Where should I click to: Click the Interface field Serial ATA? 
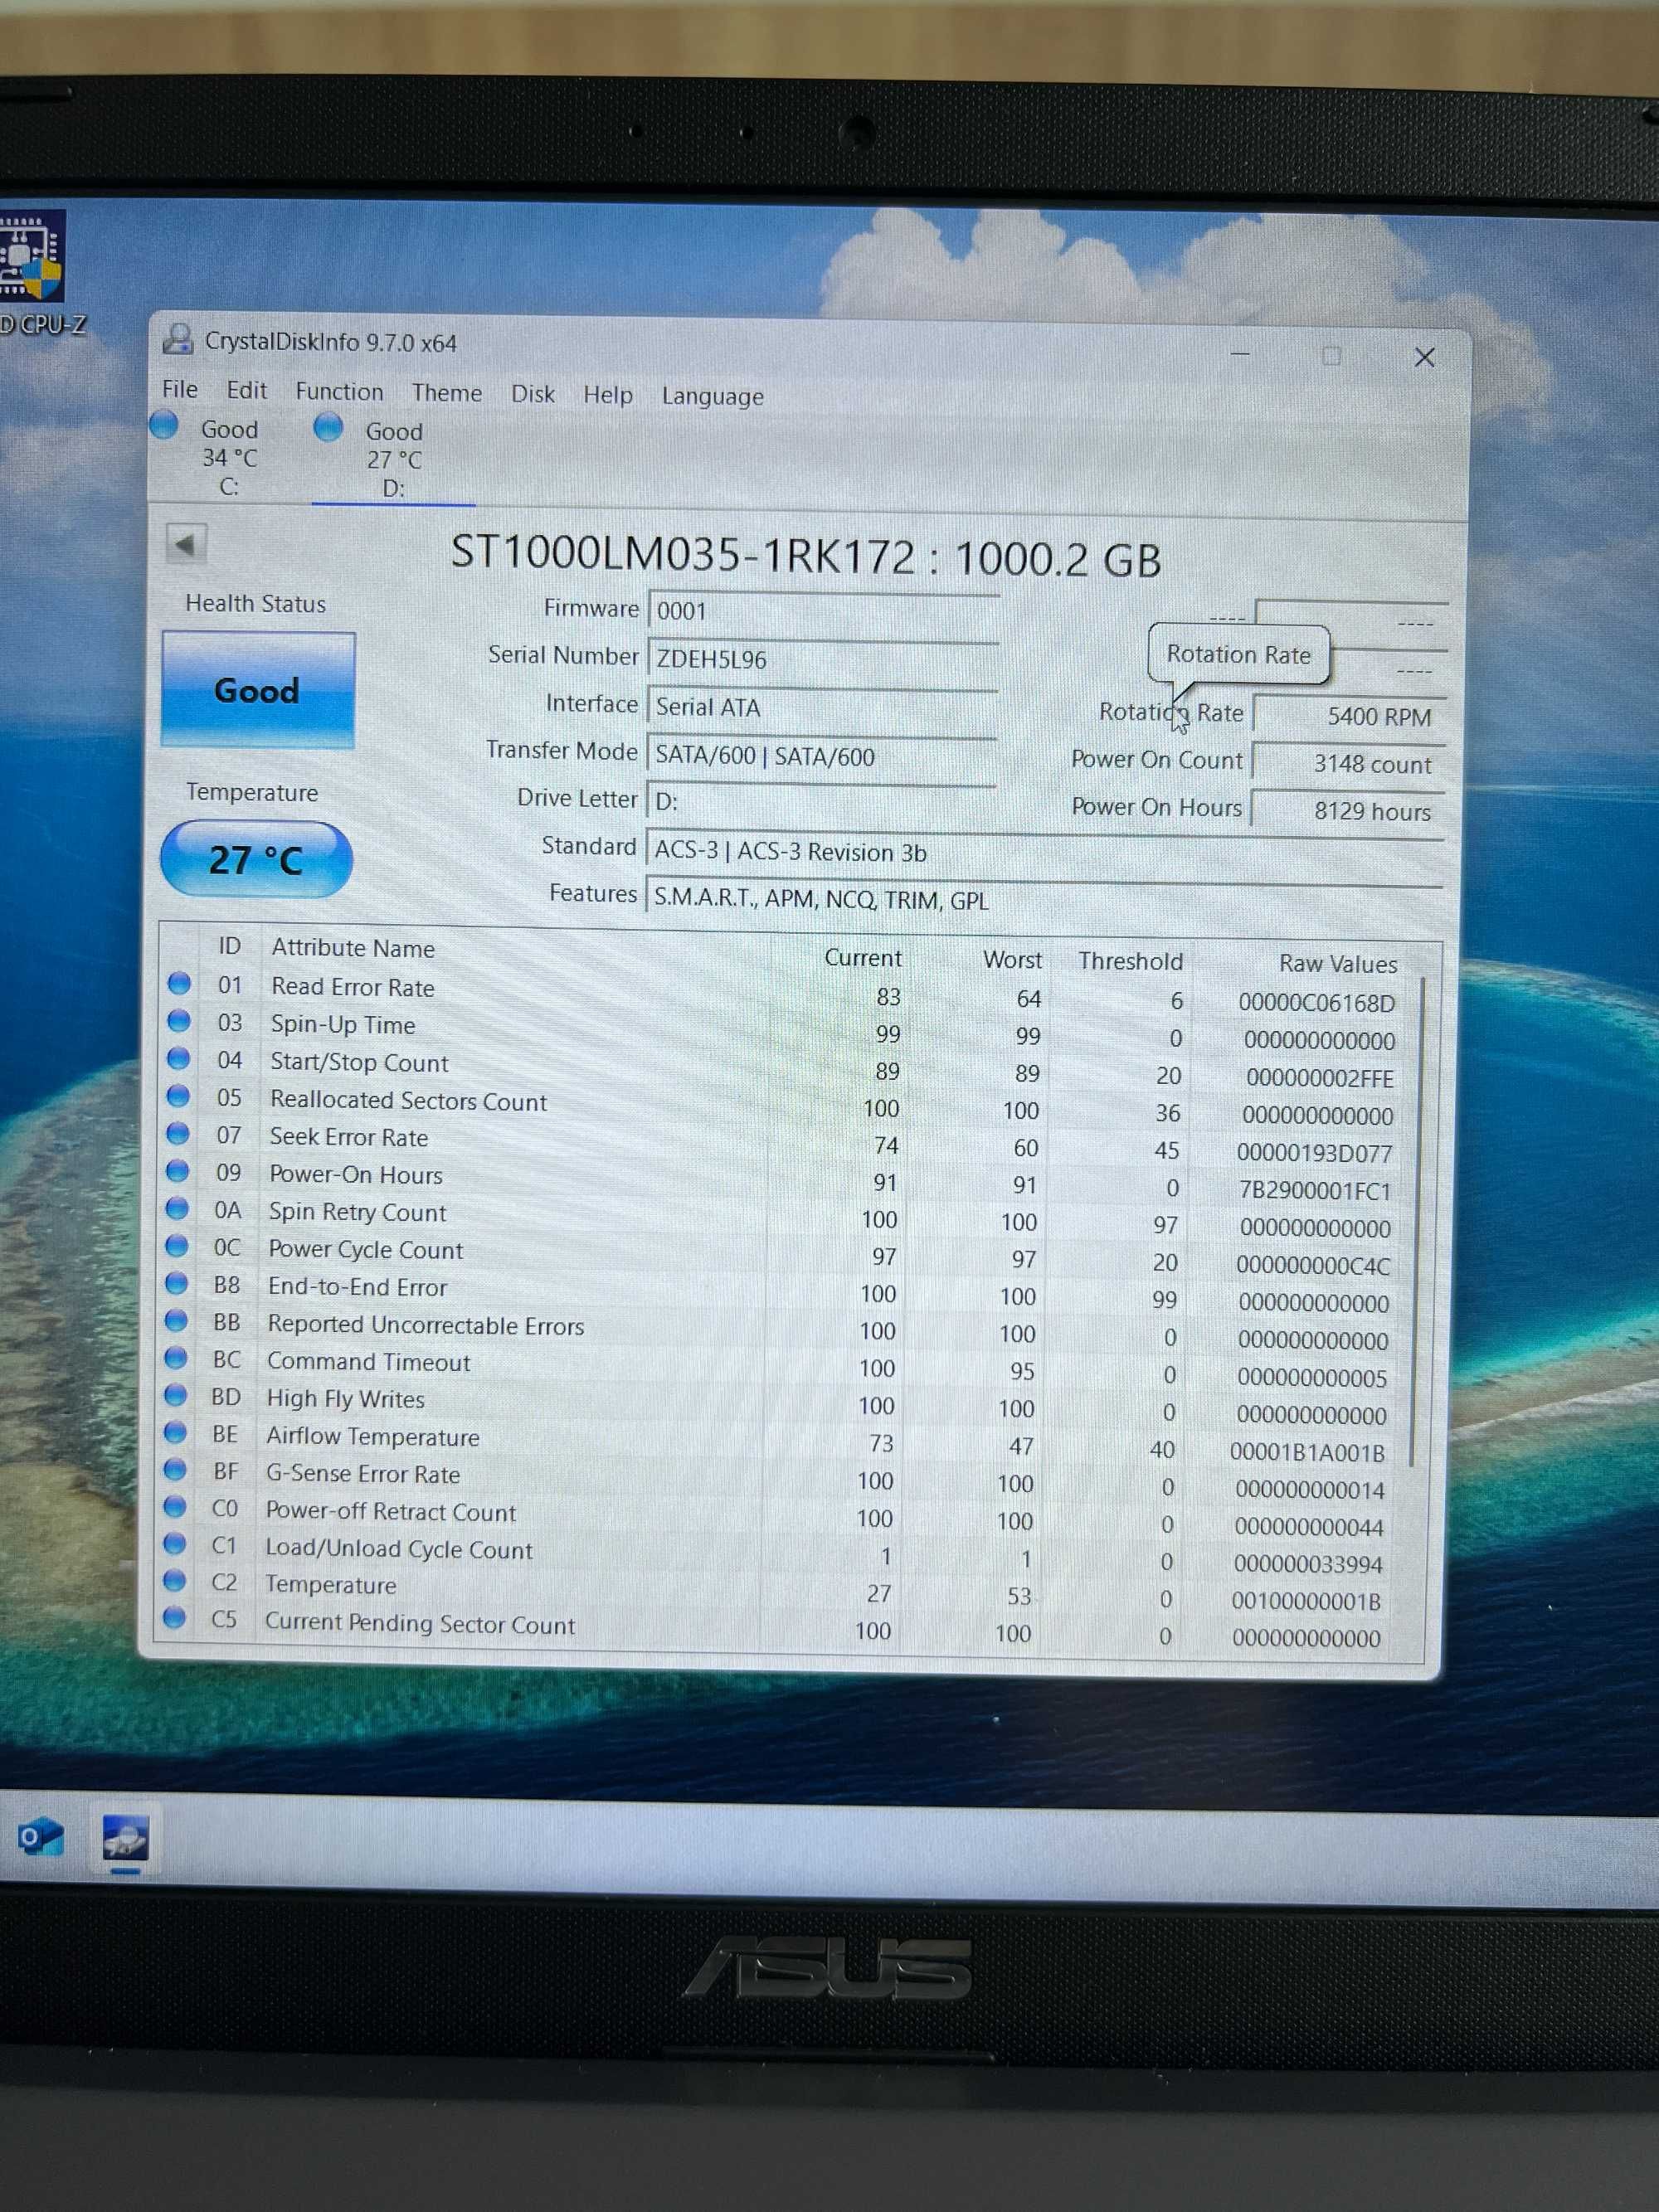pos(822,707)
